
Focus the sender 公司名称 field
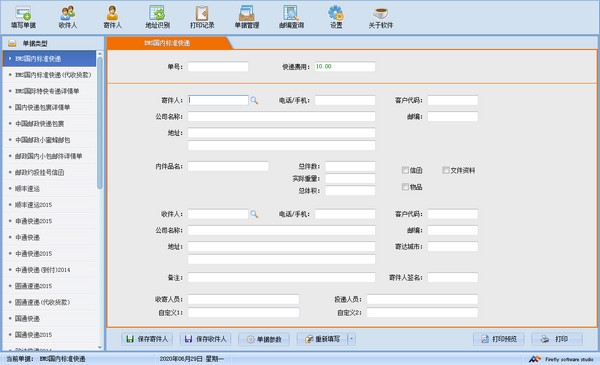pyautogui.click(x=281, y=117)
